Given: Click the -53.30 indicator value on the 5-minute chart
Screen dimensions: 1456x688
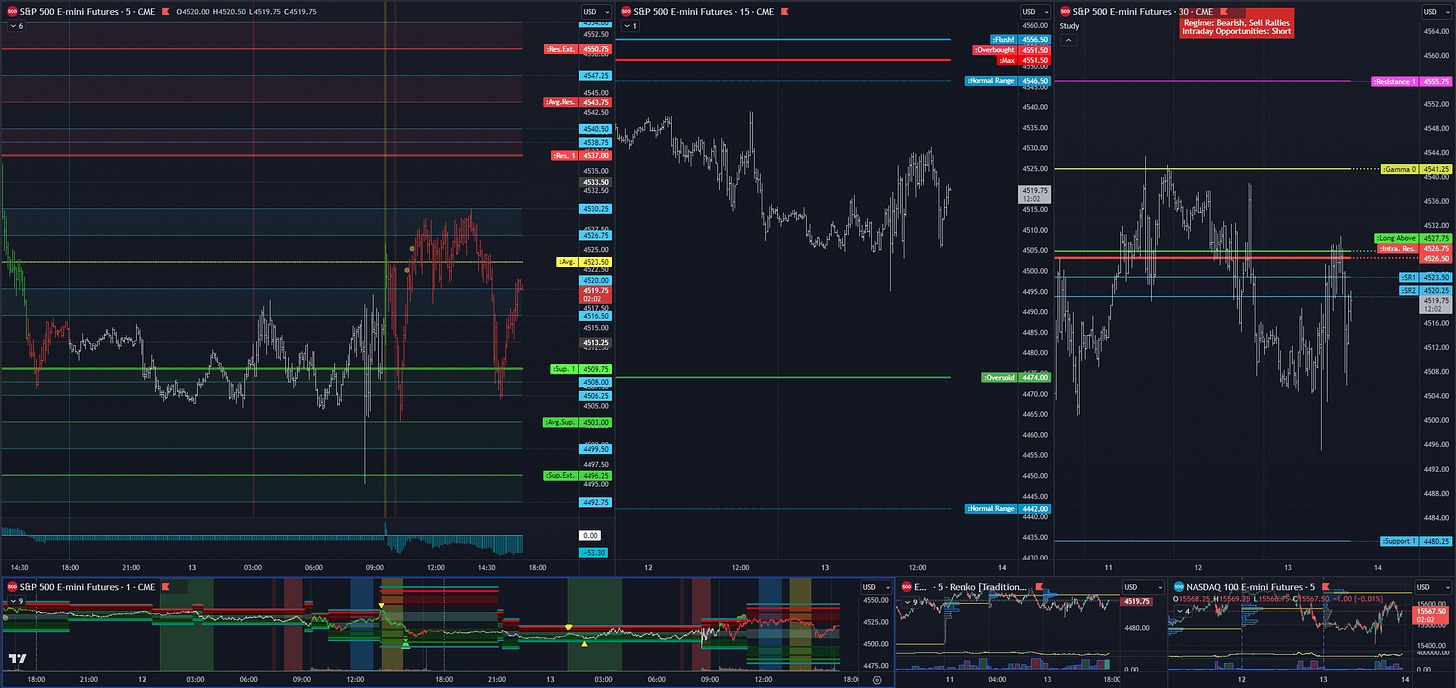Looking at the screenshot, I should (x=592, y=551).
